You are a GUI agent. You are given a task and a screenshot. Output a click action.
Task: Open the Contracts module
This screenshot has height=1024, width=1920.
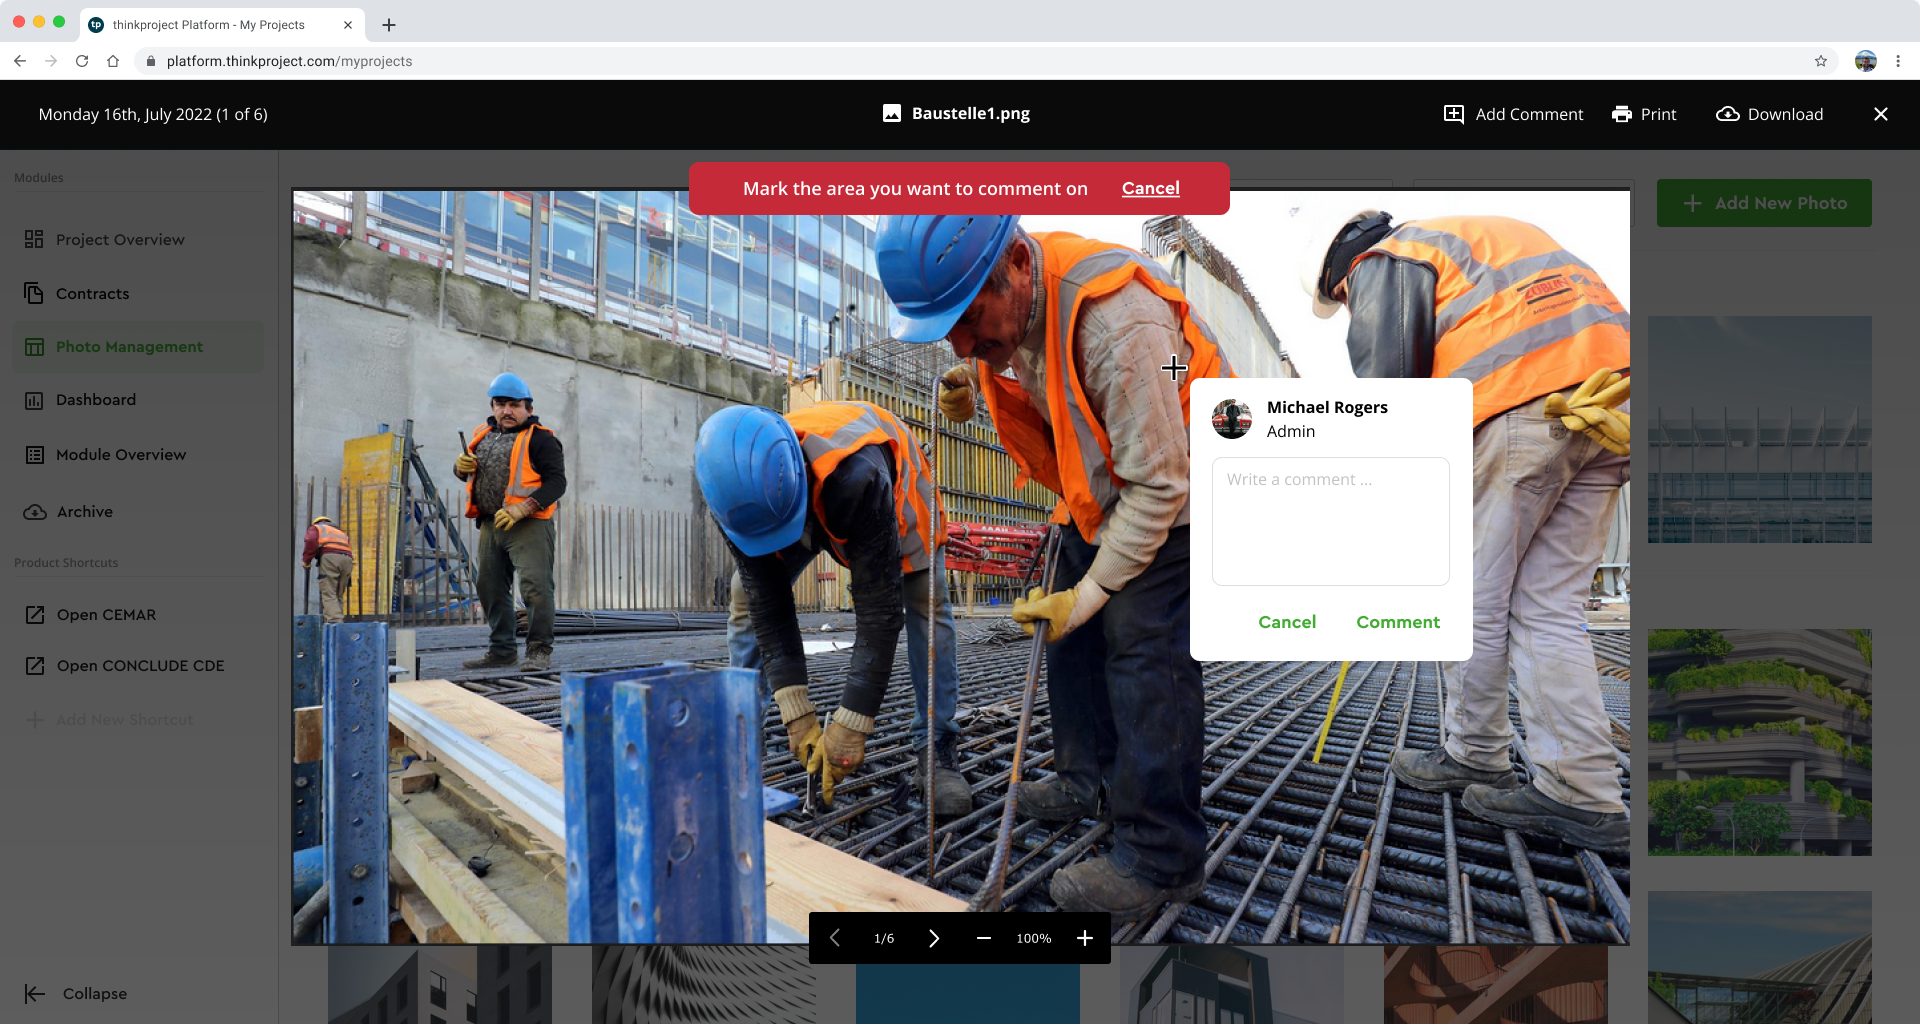point(92,294)
